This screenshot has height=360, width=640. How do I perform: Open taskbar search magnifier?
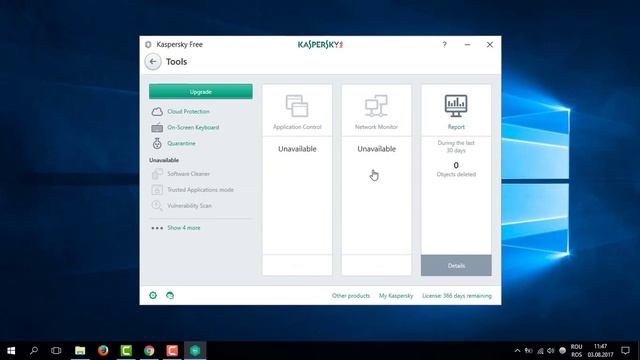pyautogui.click(x=34, y=351)
